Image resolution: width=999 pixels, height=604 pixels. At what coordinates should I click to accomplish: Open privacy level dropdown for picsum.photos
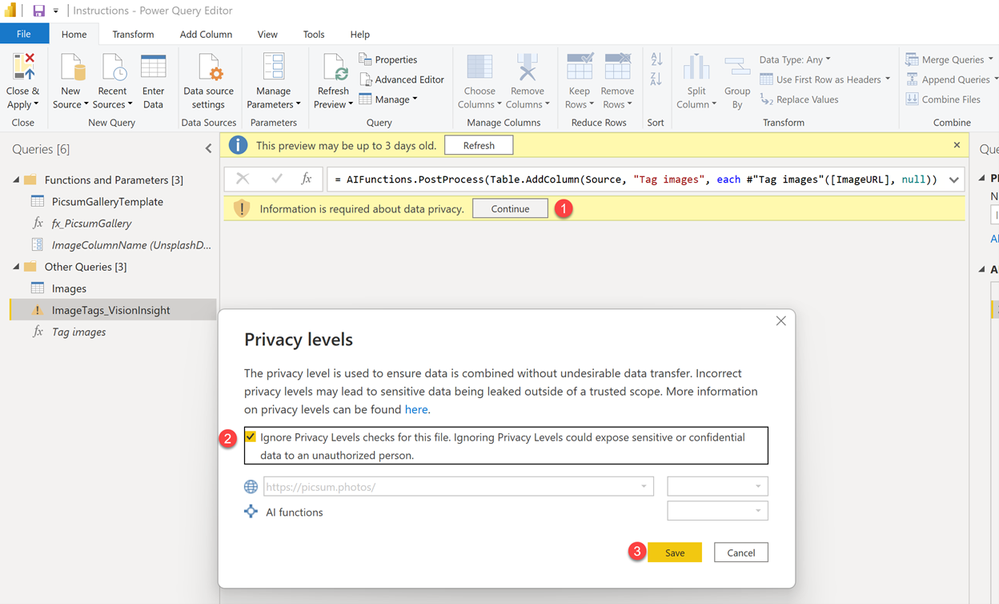point(717,487)
